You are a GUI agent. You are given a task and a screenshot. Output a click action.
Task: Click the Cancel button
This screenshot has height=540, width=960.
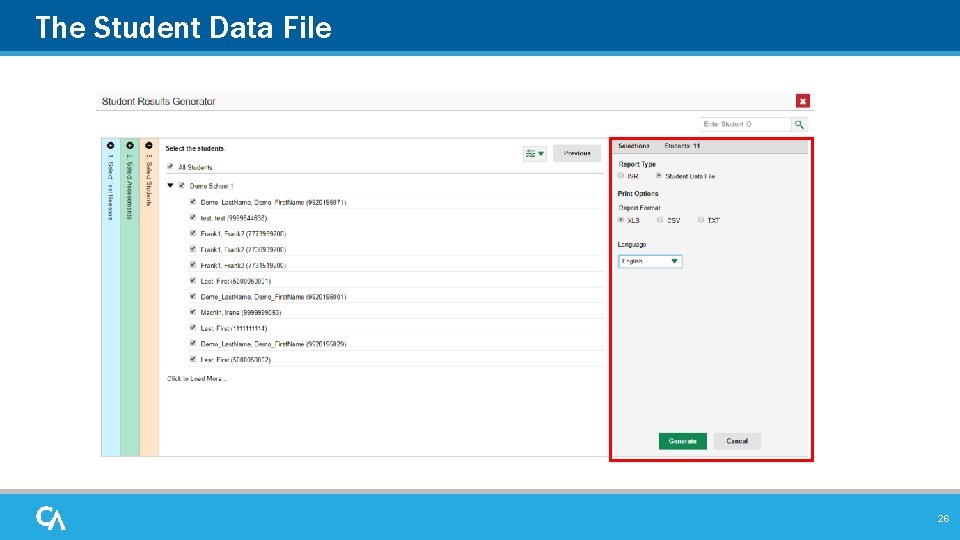pyautogui.click(x=737, y=441)
